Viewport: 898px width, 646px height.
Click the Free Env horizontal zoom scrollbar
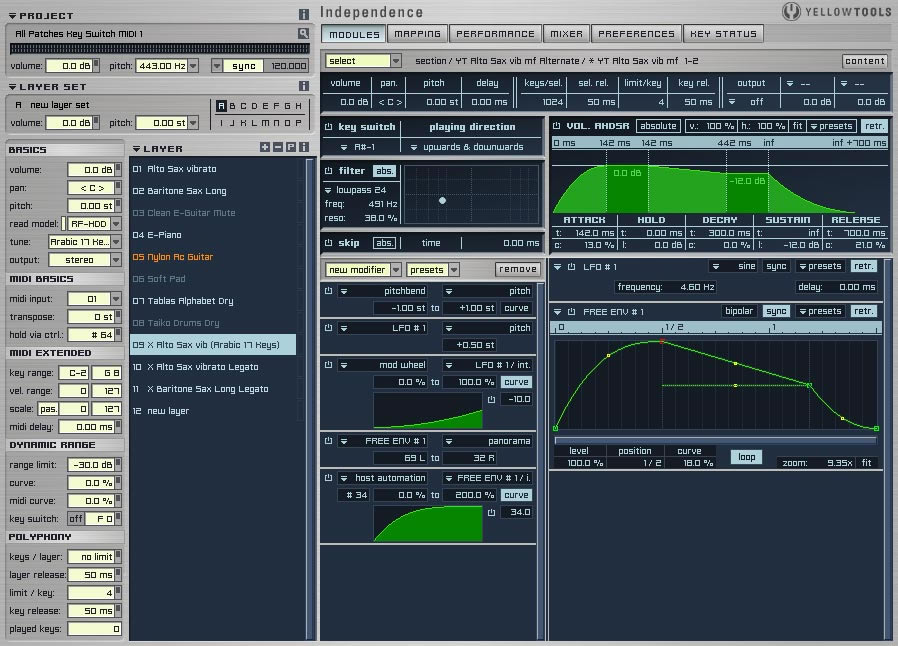click(x=715, y=440)
